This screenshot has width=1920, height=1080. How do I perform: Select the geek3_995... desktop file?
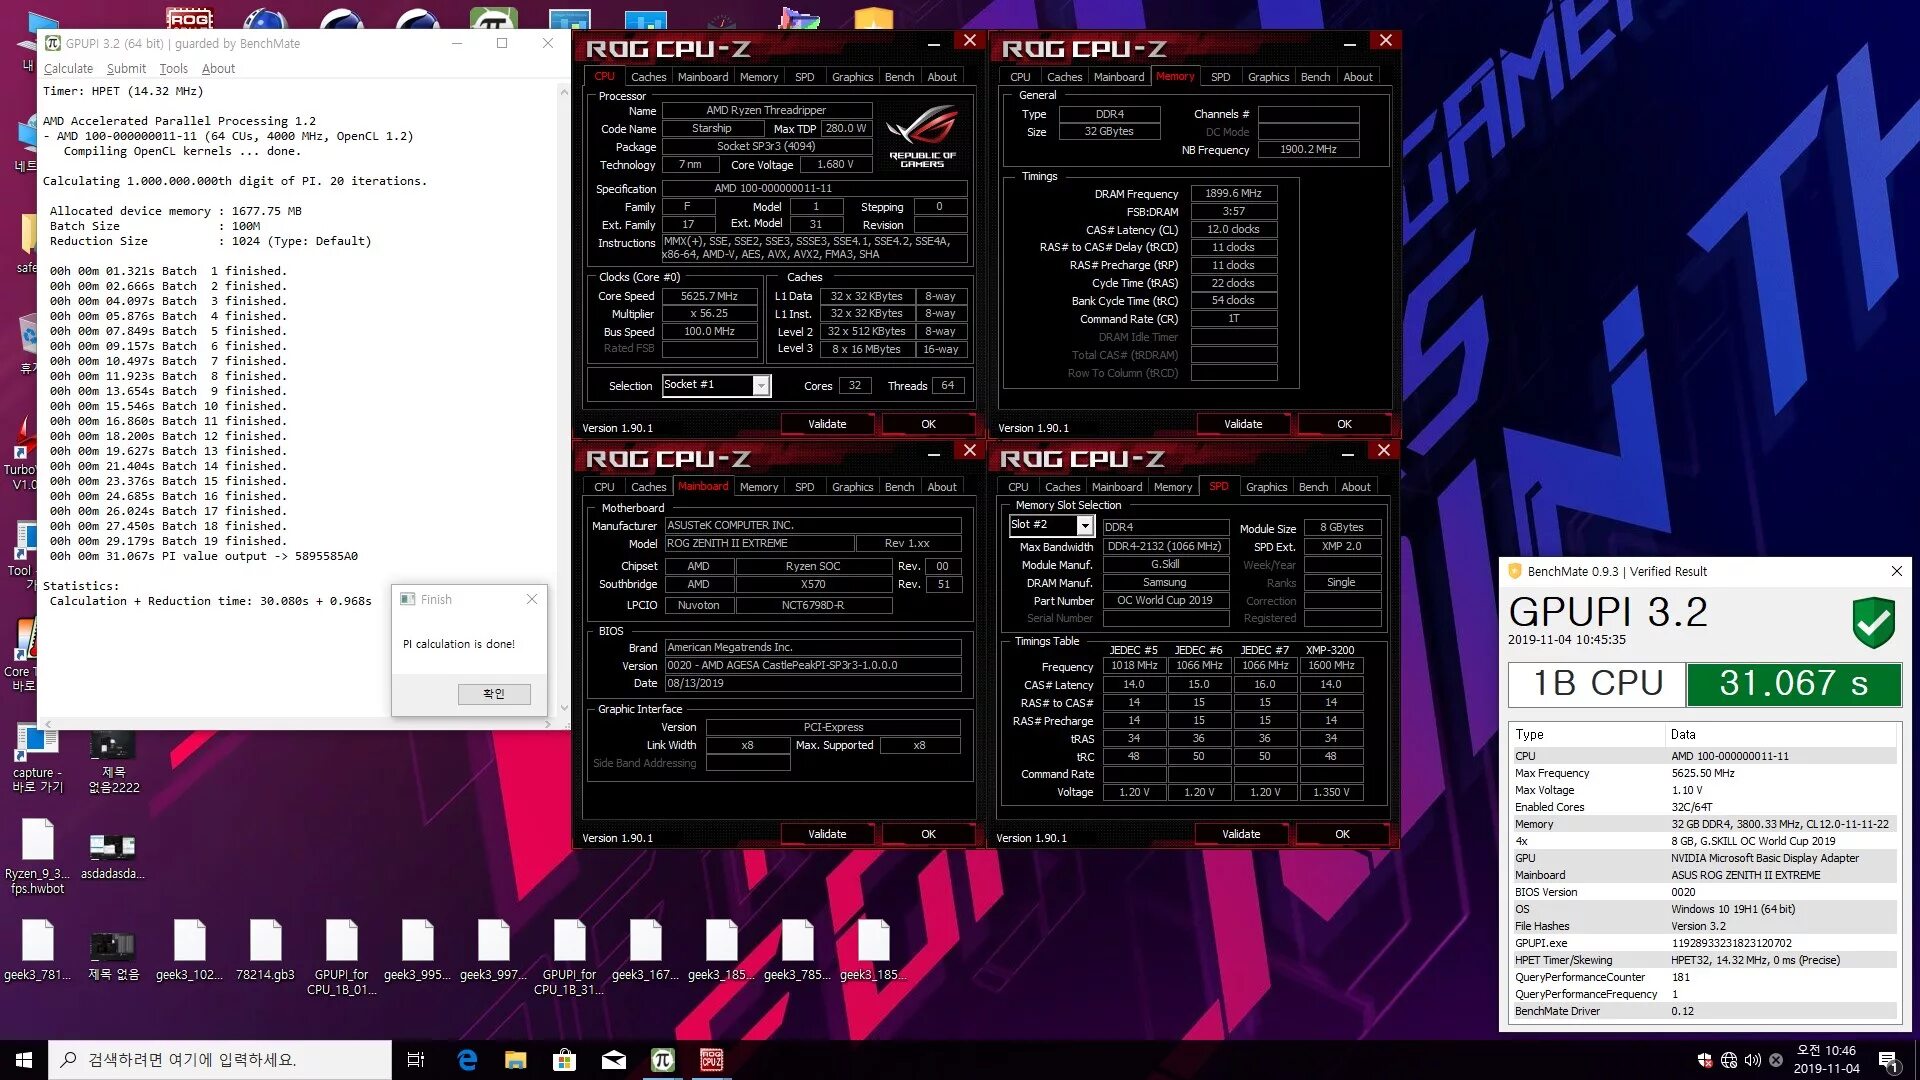coord(417,950)
